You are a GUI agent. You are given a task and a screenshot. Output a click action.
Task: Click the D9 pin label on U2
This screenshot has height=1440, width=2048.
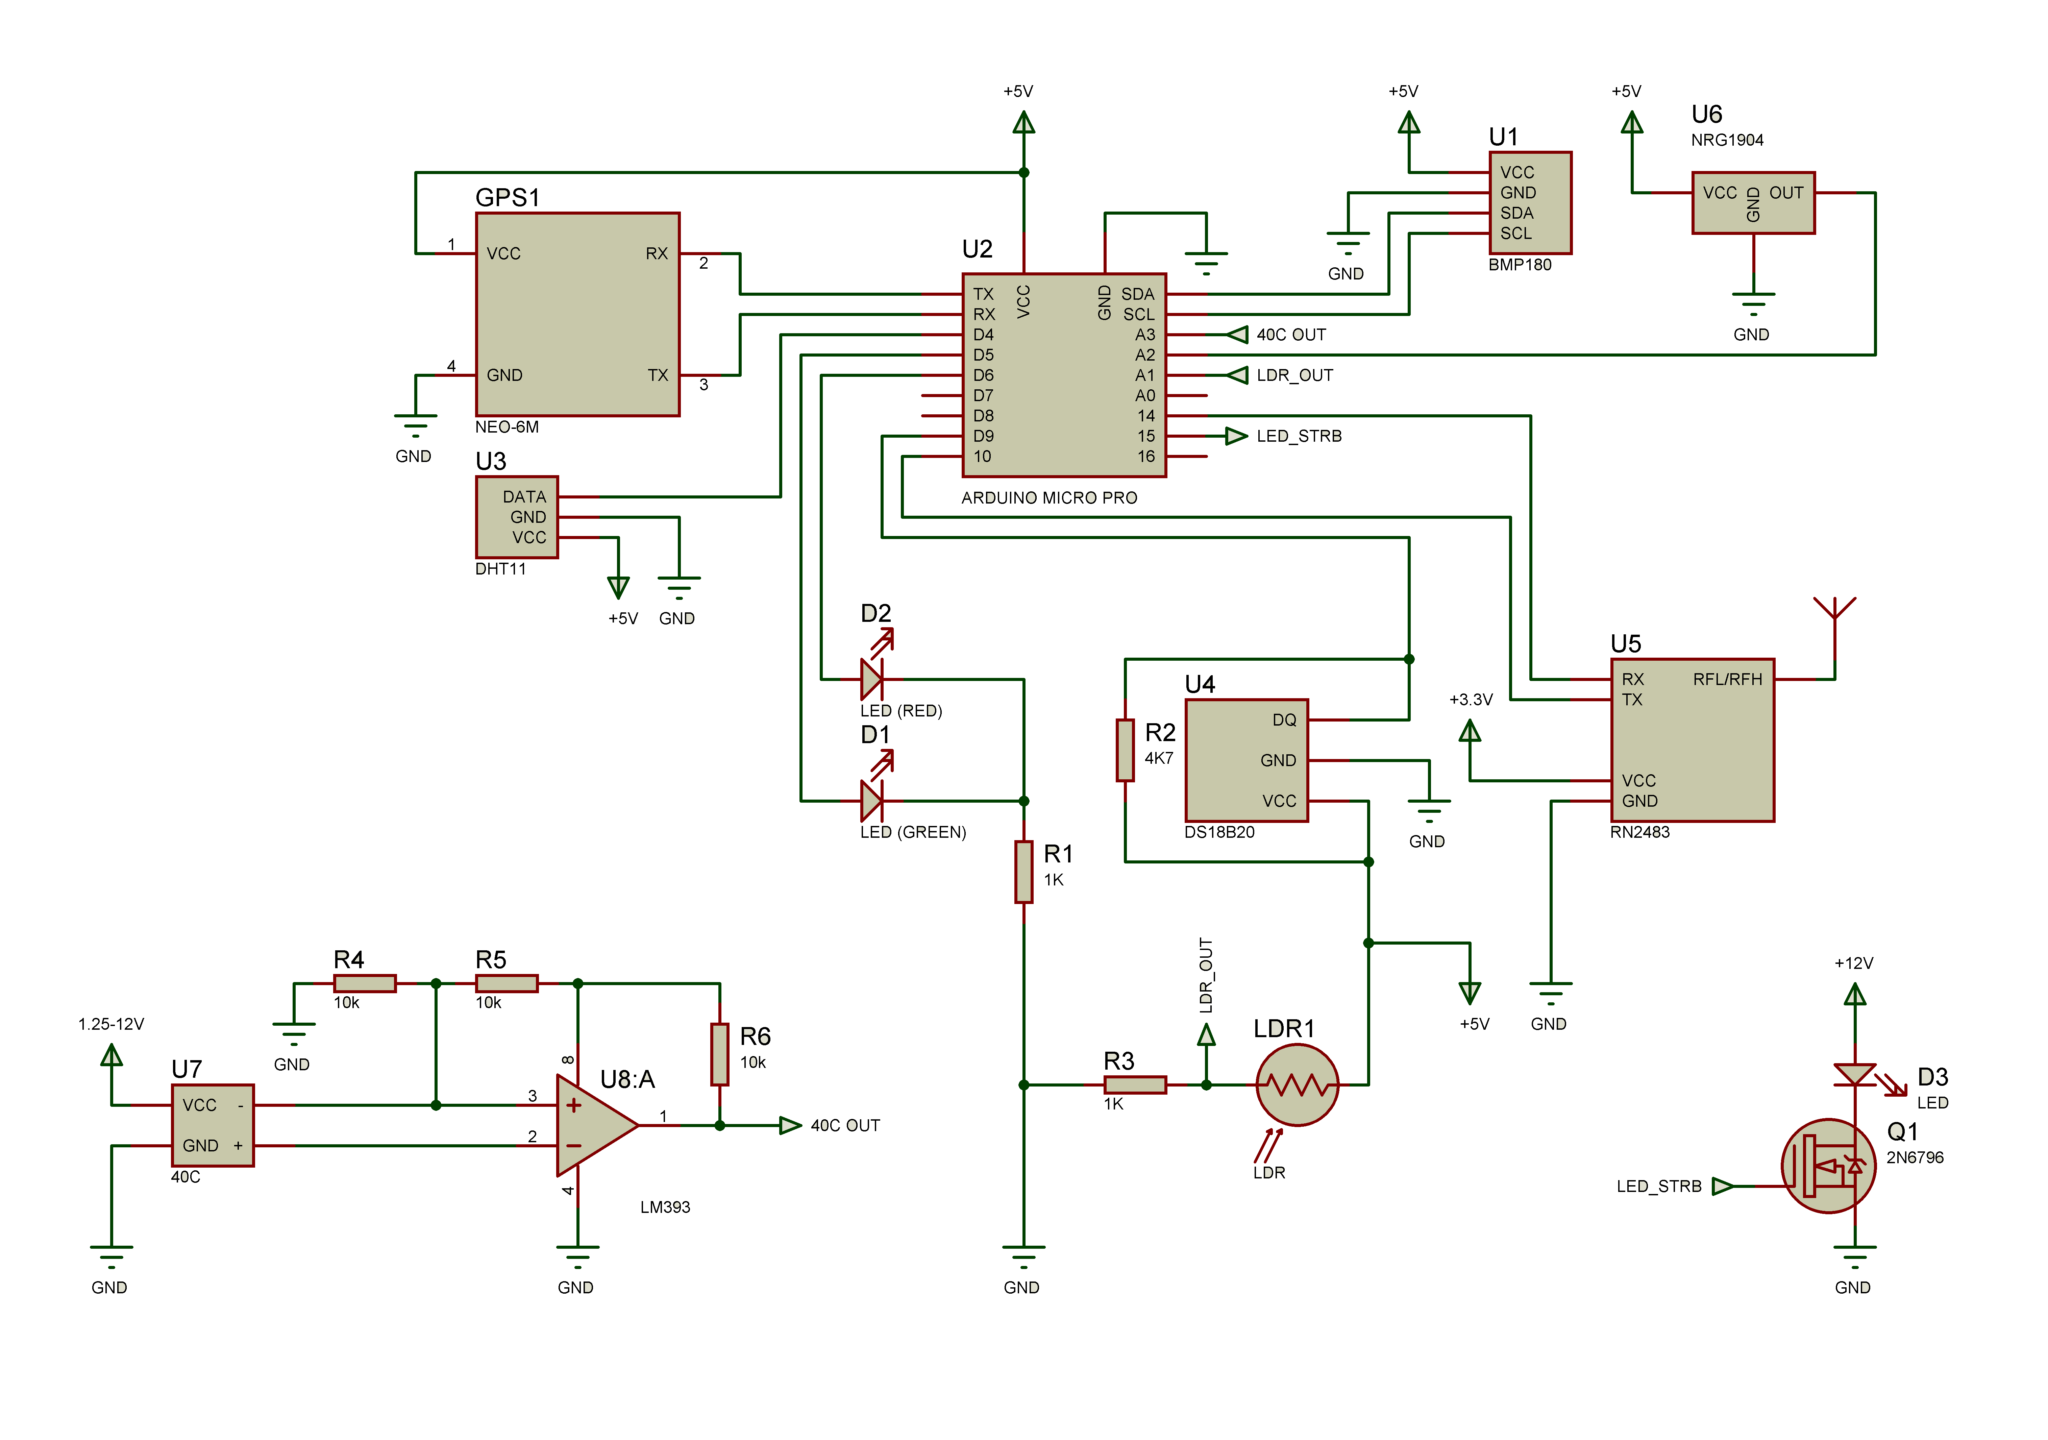click(x=984, y=436)
